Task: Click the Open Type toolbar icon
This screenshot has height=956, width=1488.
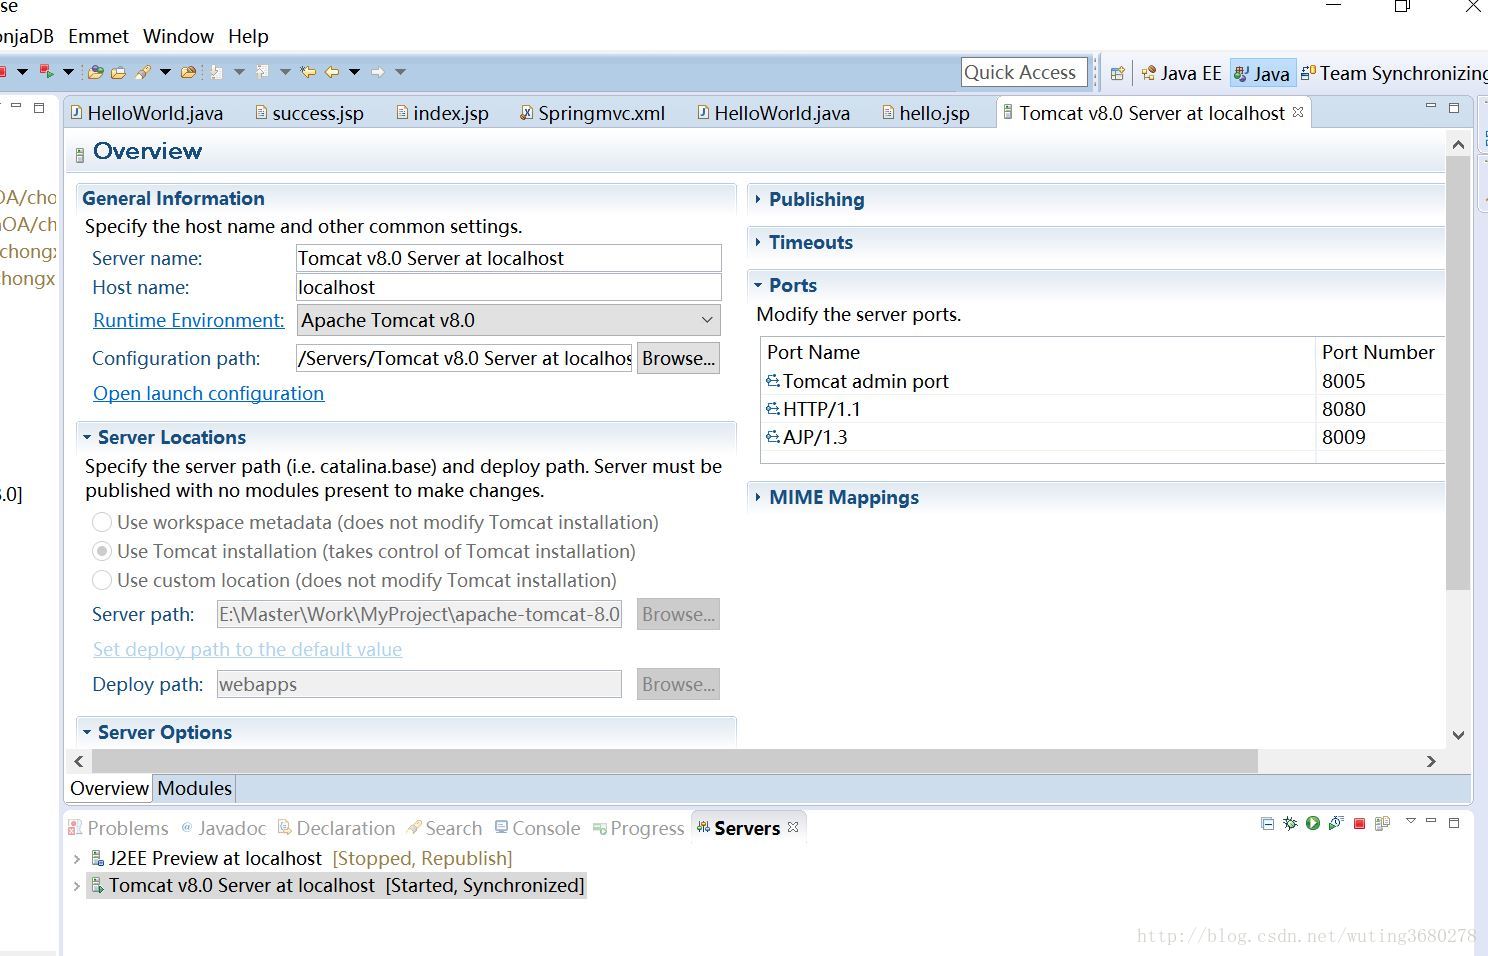Action: coord(95,72)
